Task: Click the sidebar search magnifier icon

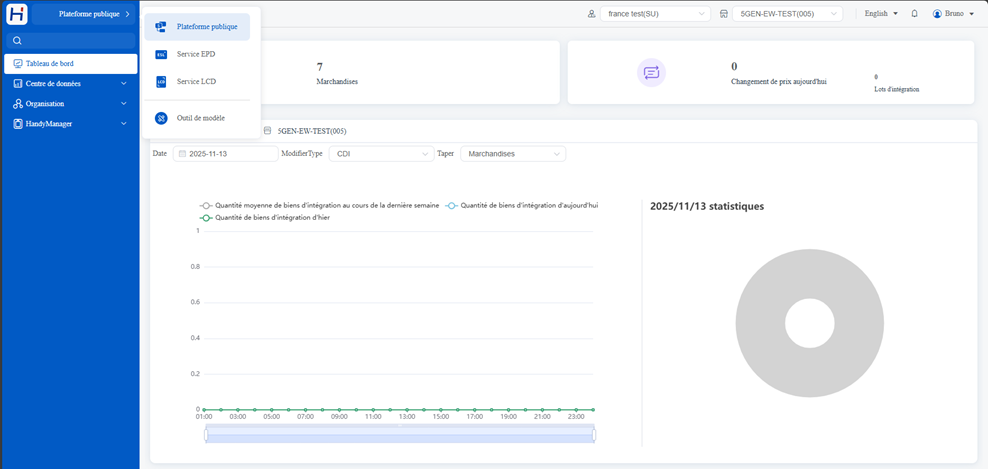Action: [17, 41]
